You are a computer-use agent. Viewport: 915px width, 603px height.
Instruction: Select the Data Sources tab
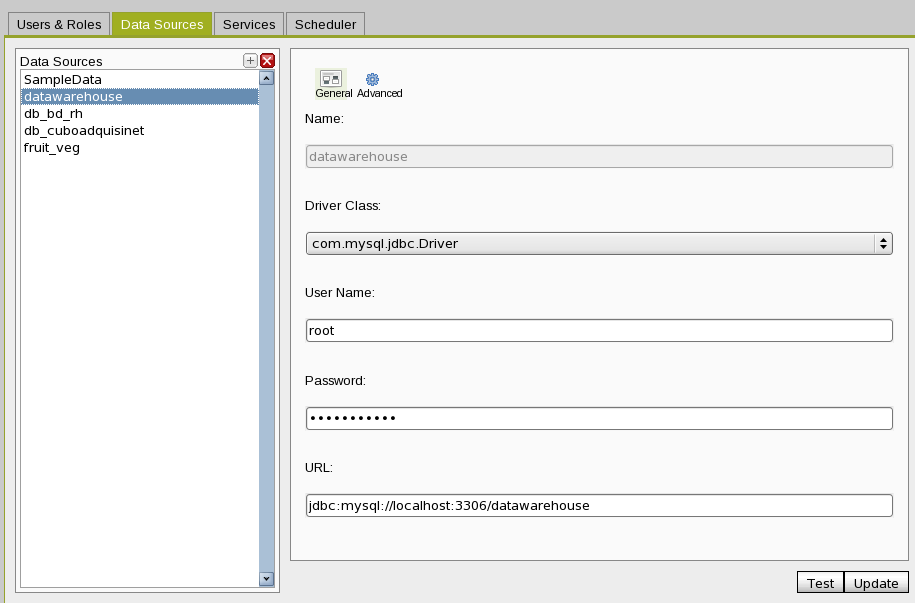click(x=162, y=24)
